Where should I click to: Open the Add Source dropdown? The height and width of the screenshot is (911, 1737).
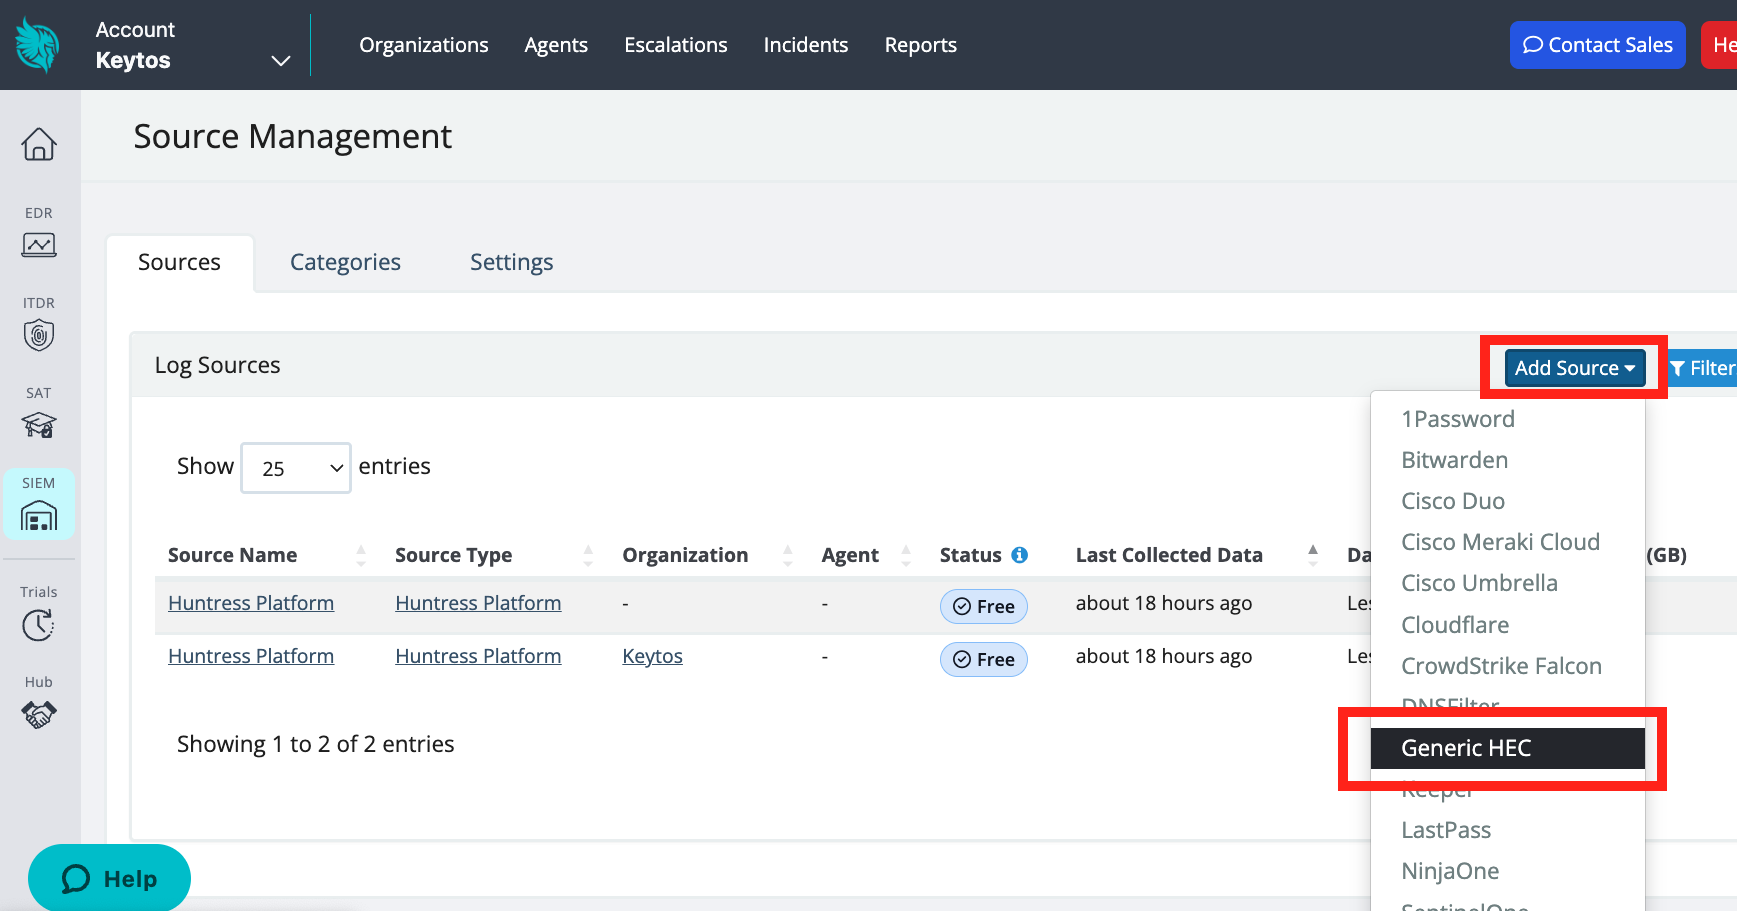[x=1573, y=368]
